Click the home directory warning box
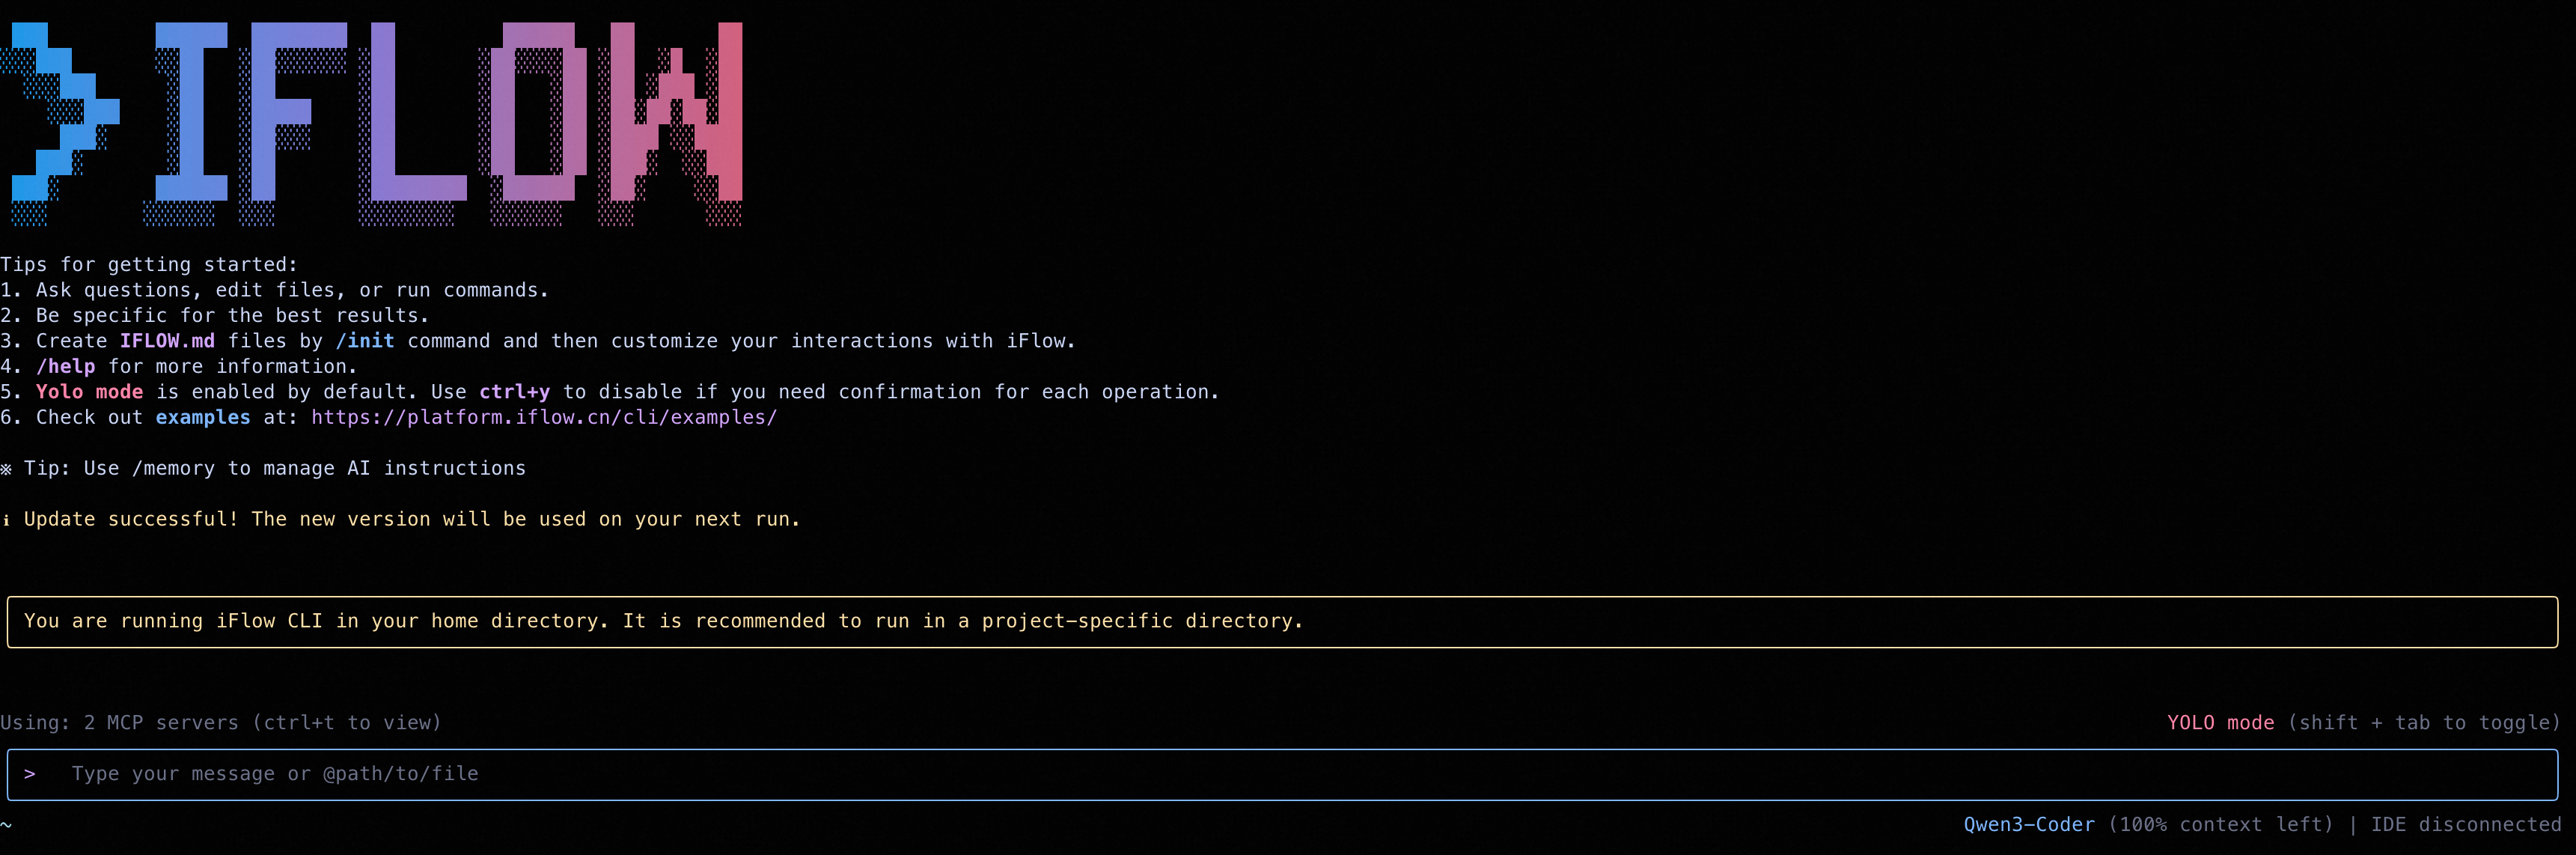The height and width of the screenshot is (855, 2576). [x=1282, y=622]
